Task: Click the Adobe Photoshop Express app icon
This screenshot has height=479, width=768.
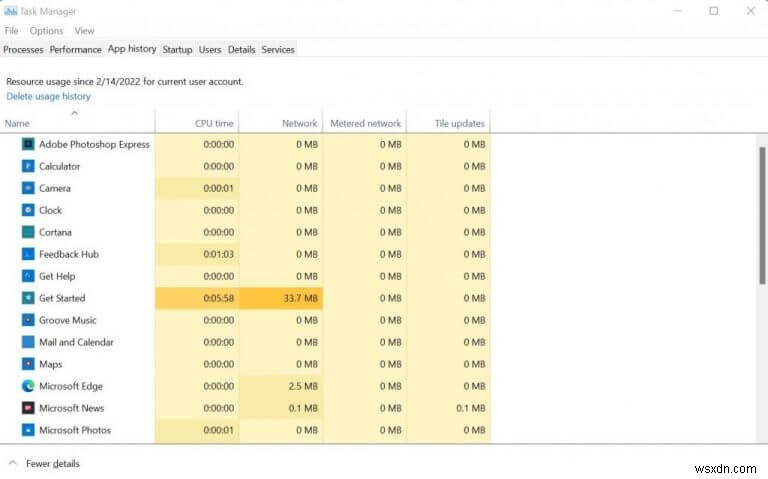Action: [x=28, y=144]
